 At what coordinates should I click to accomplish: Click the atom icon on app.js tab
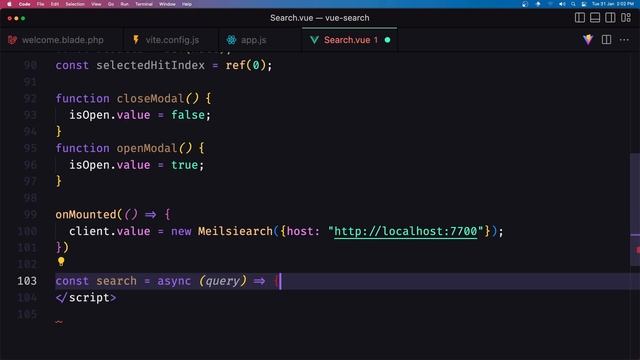coord(231,40)
